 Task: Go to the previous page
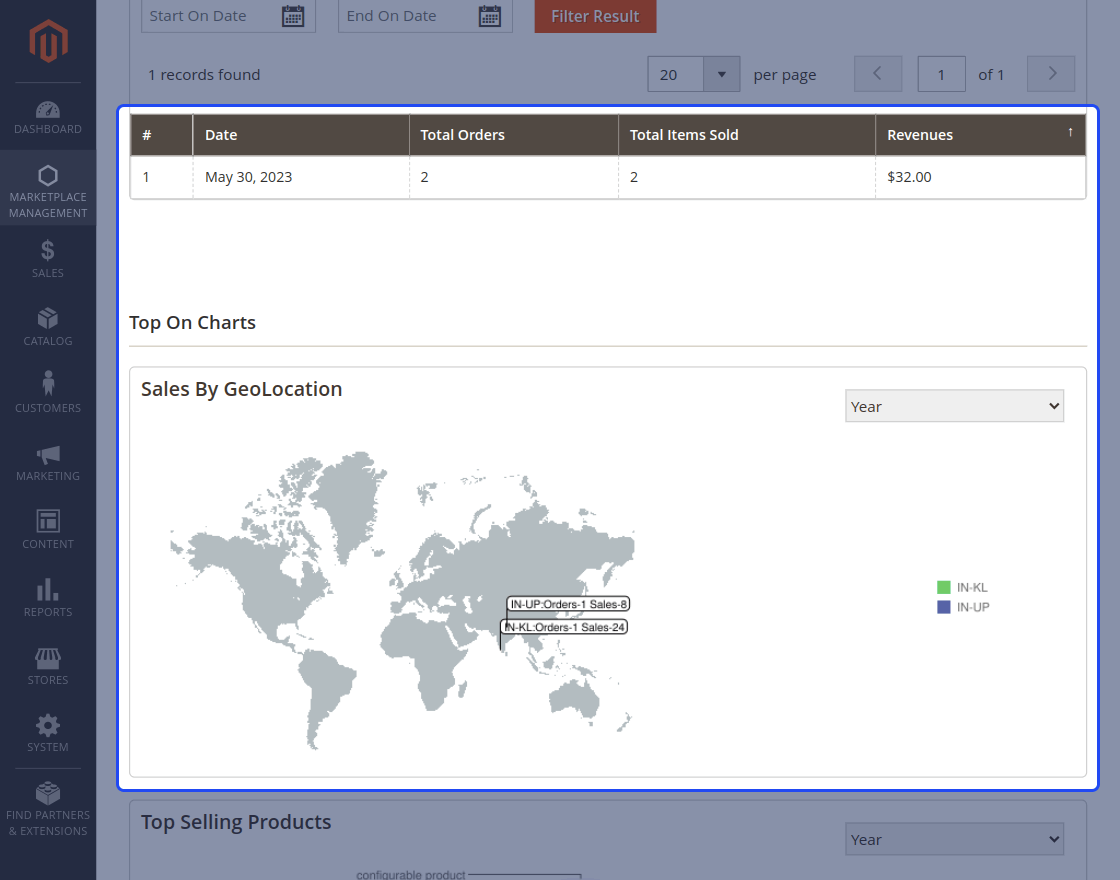(x=878, y=74)
